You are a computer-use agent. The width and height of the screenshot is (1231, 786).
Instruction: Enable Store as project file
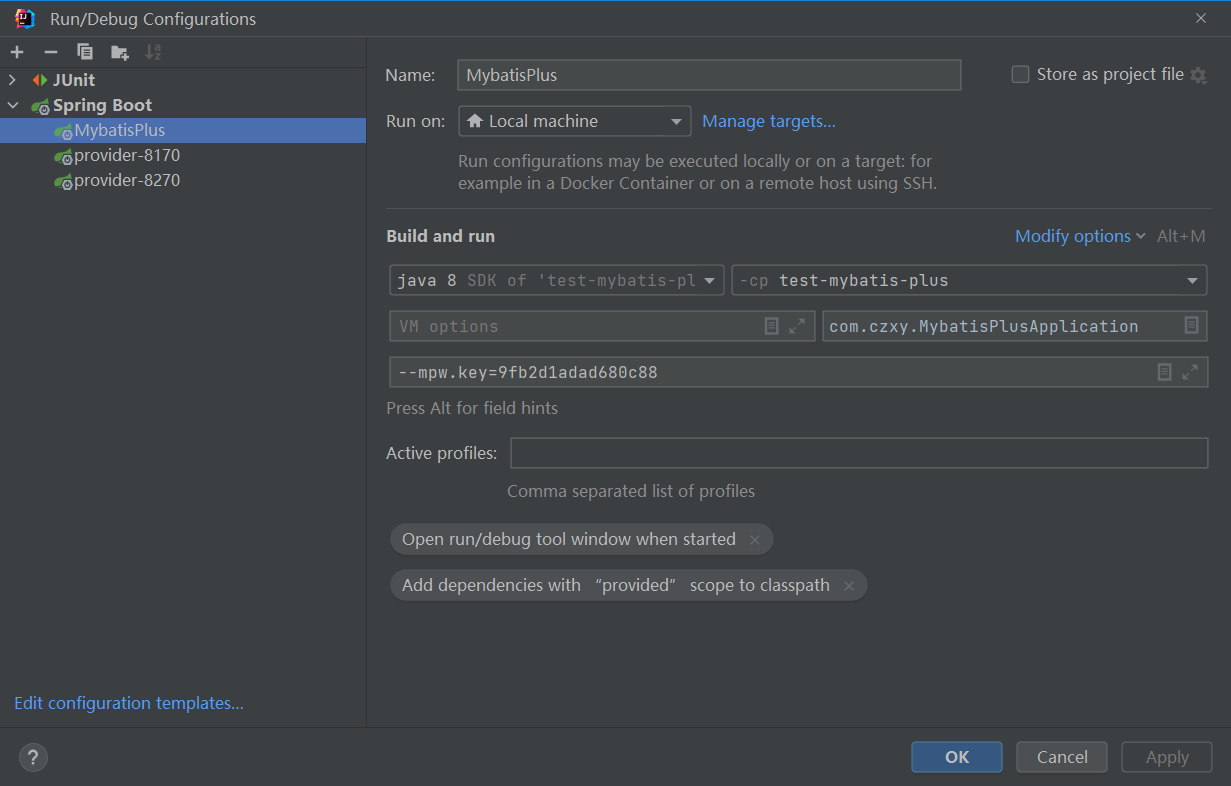[x=1020, y=74]
